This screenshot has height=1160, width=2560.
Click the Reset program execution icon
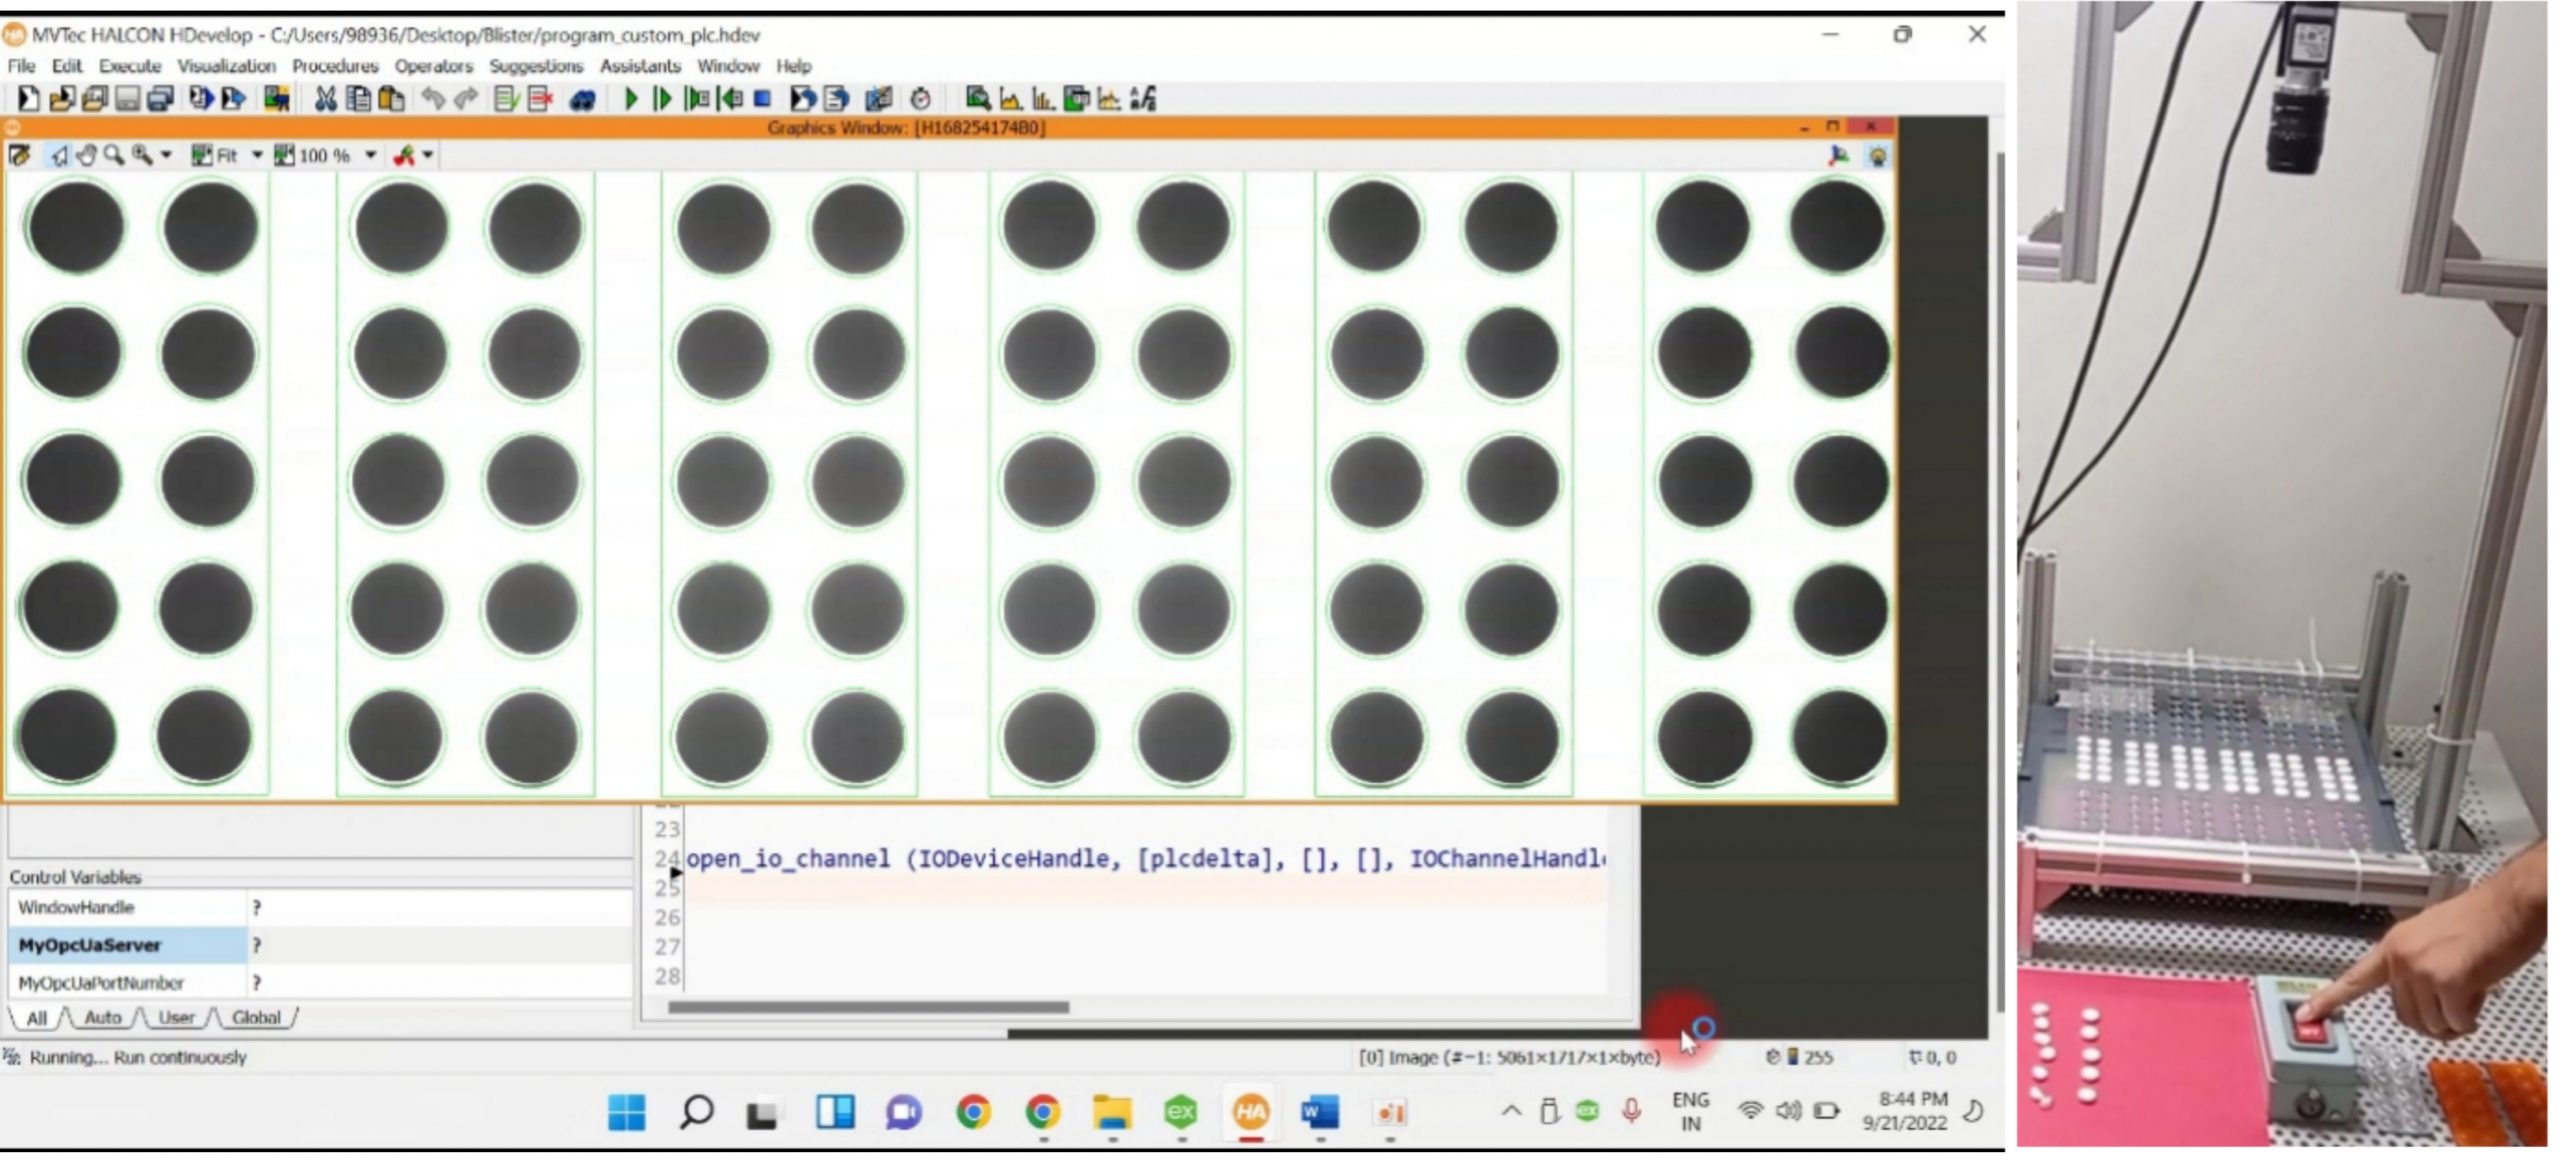[x=802, y=99]
